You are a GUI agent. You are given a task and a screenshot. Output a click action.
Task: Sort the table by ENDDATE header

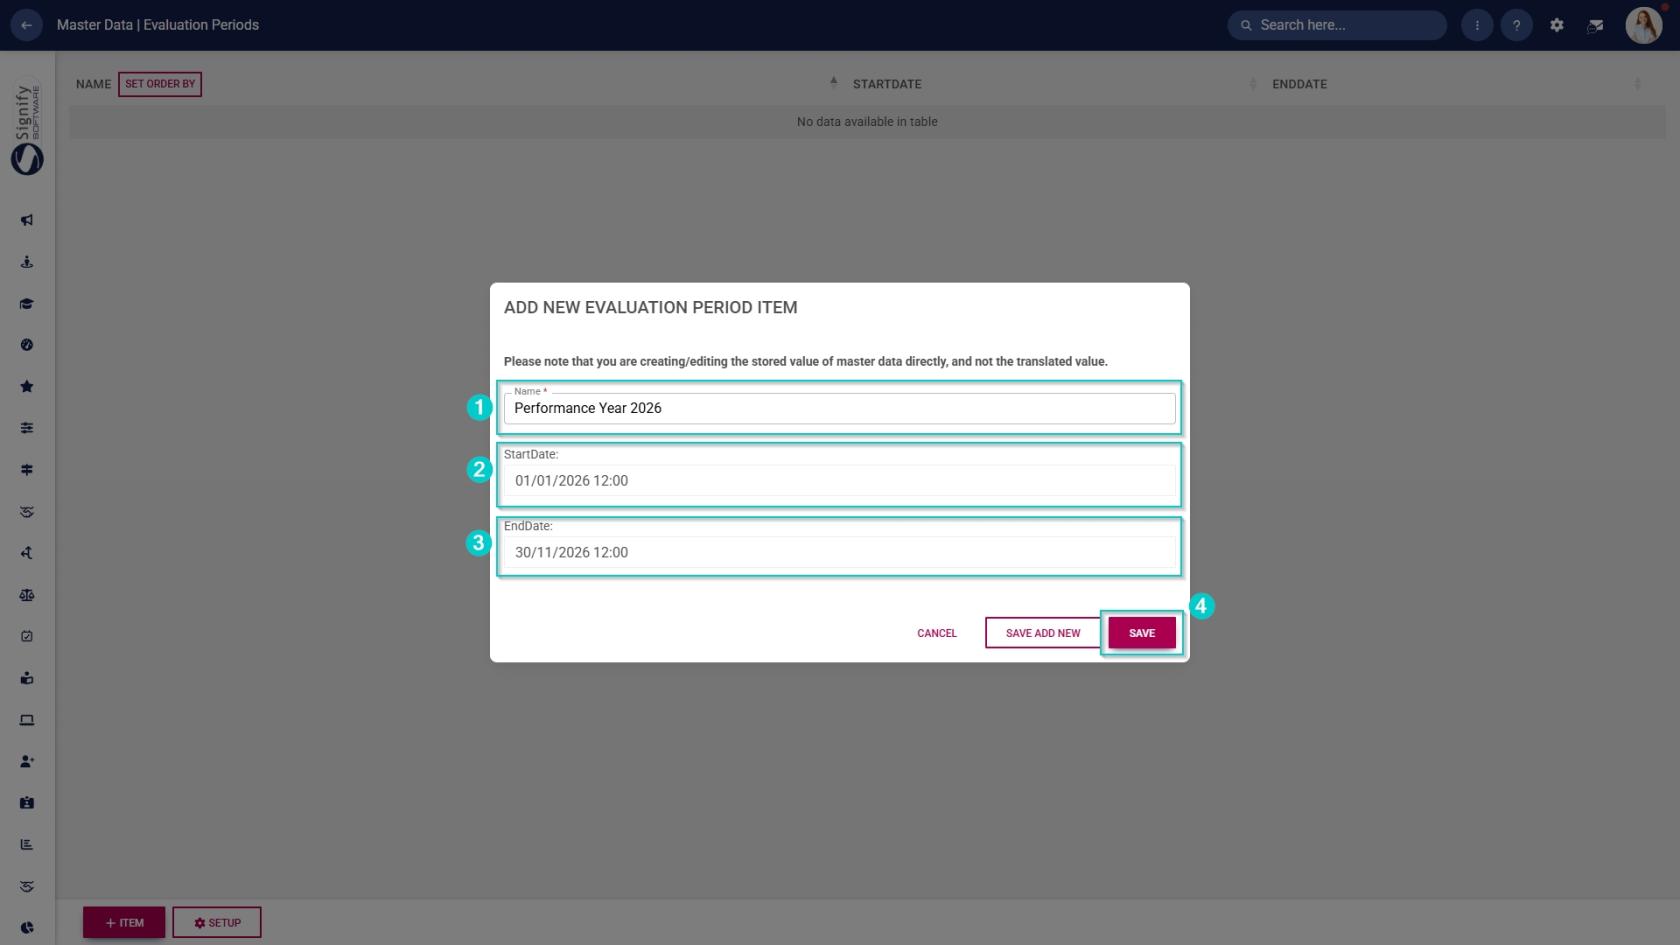point(1299,84)
